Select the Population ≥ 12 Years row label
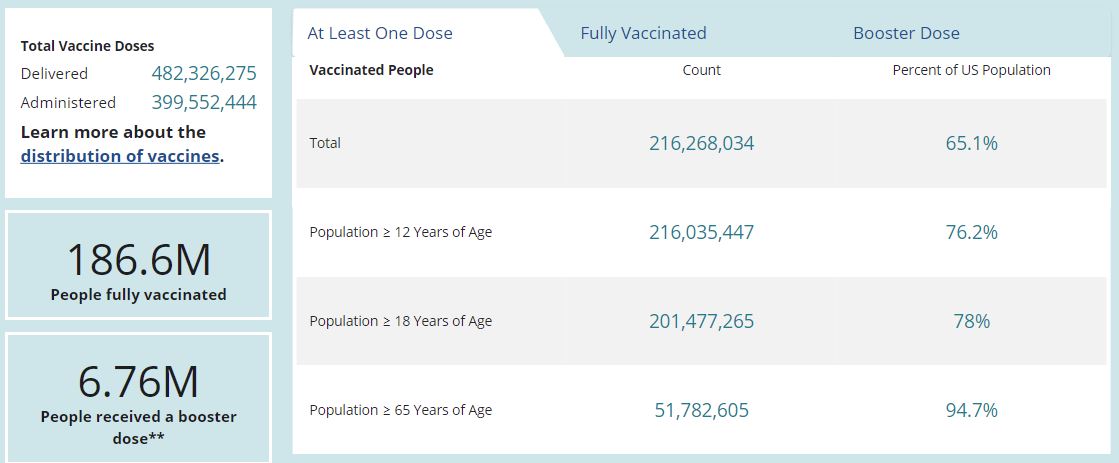Screen dimensions: 1119x463 coord(401,232)
